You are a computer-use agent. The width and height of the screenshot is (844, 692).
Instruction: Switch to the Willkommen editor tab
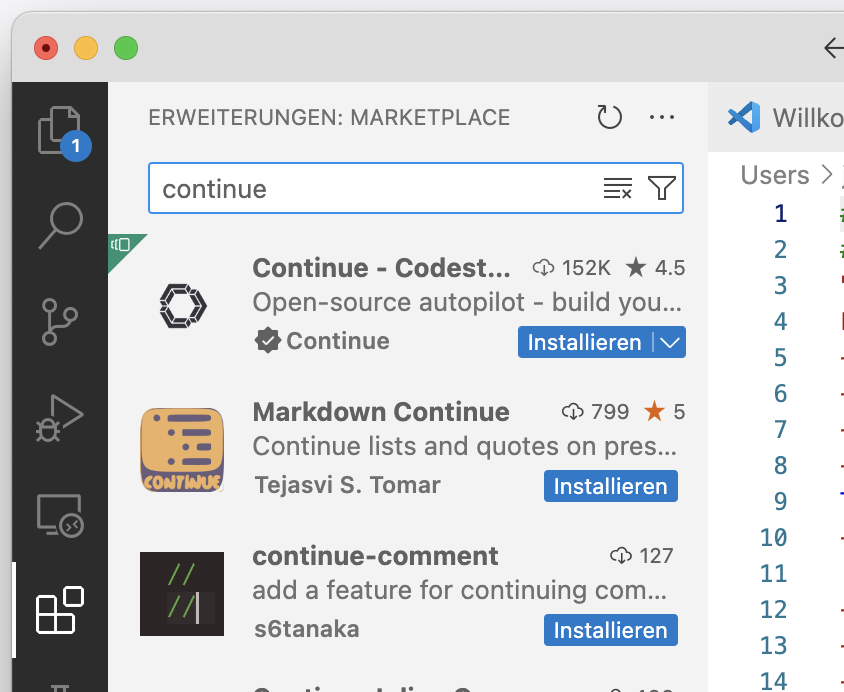pos(786,117)
